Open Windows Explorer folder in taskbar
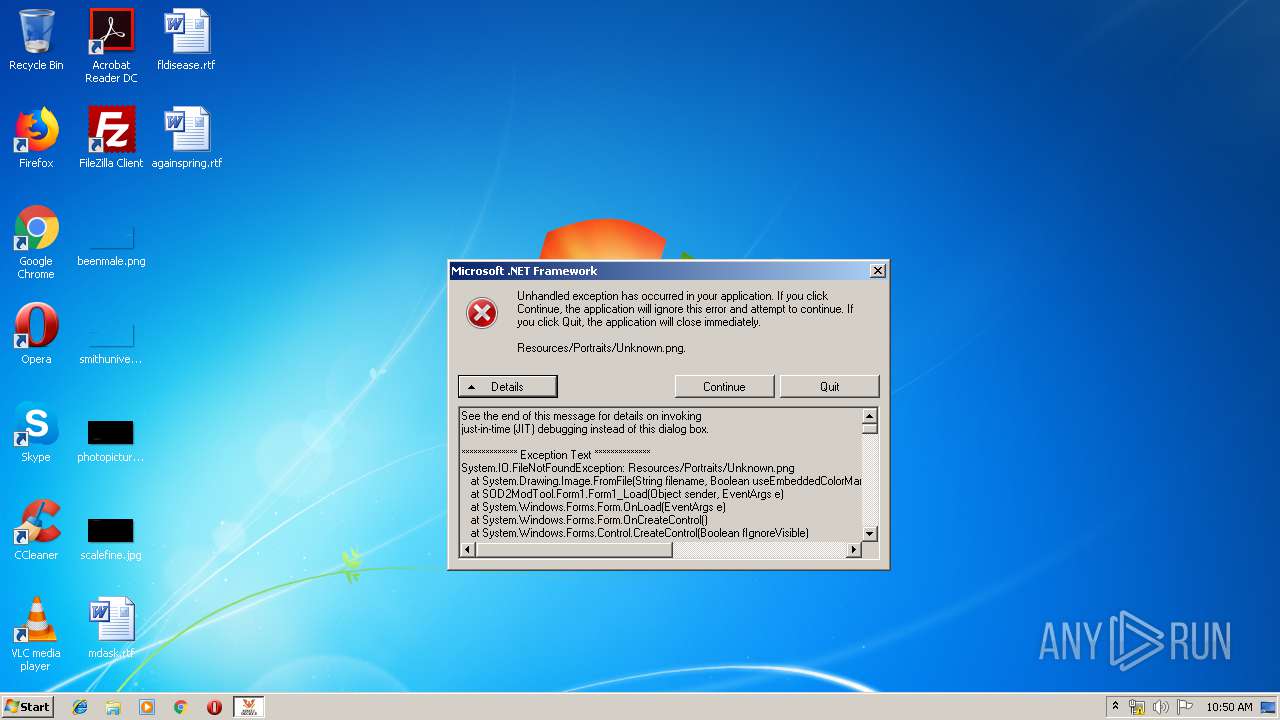Screen dimensions: 1280x720 (113, 707)
